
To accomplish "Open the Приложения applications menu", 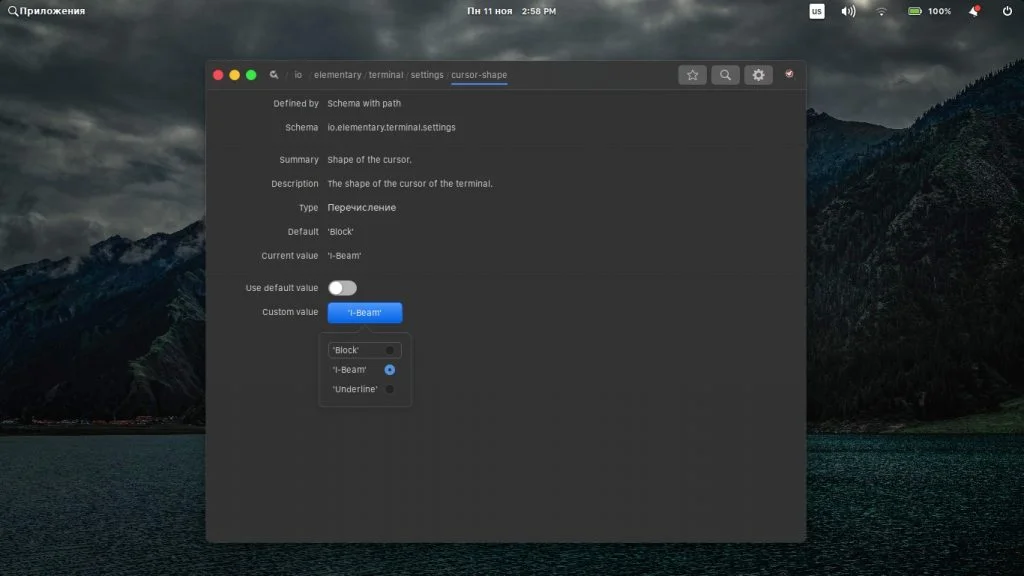I will point(46,11).
